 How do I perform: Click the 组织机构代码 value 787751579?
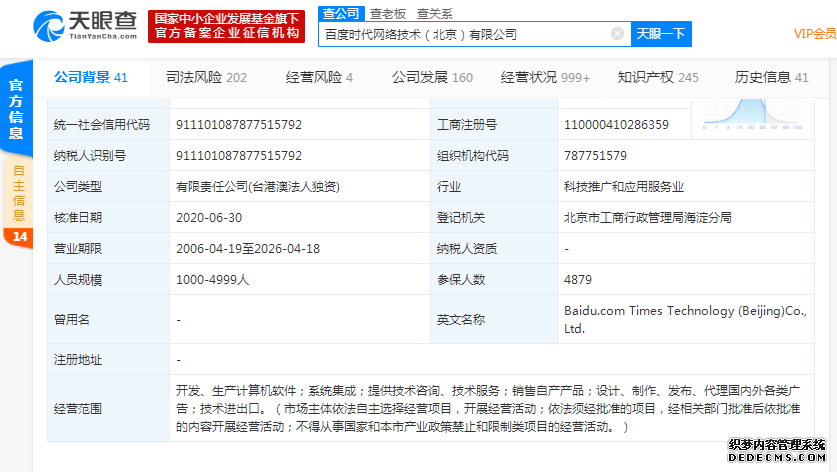pos(595,156)
